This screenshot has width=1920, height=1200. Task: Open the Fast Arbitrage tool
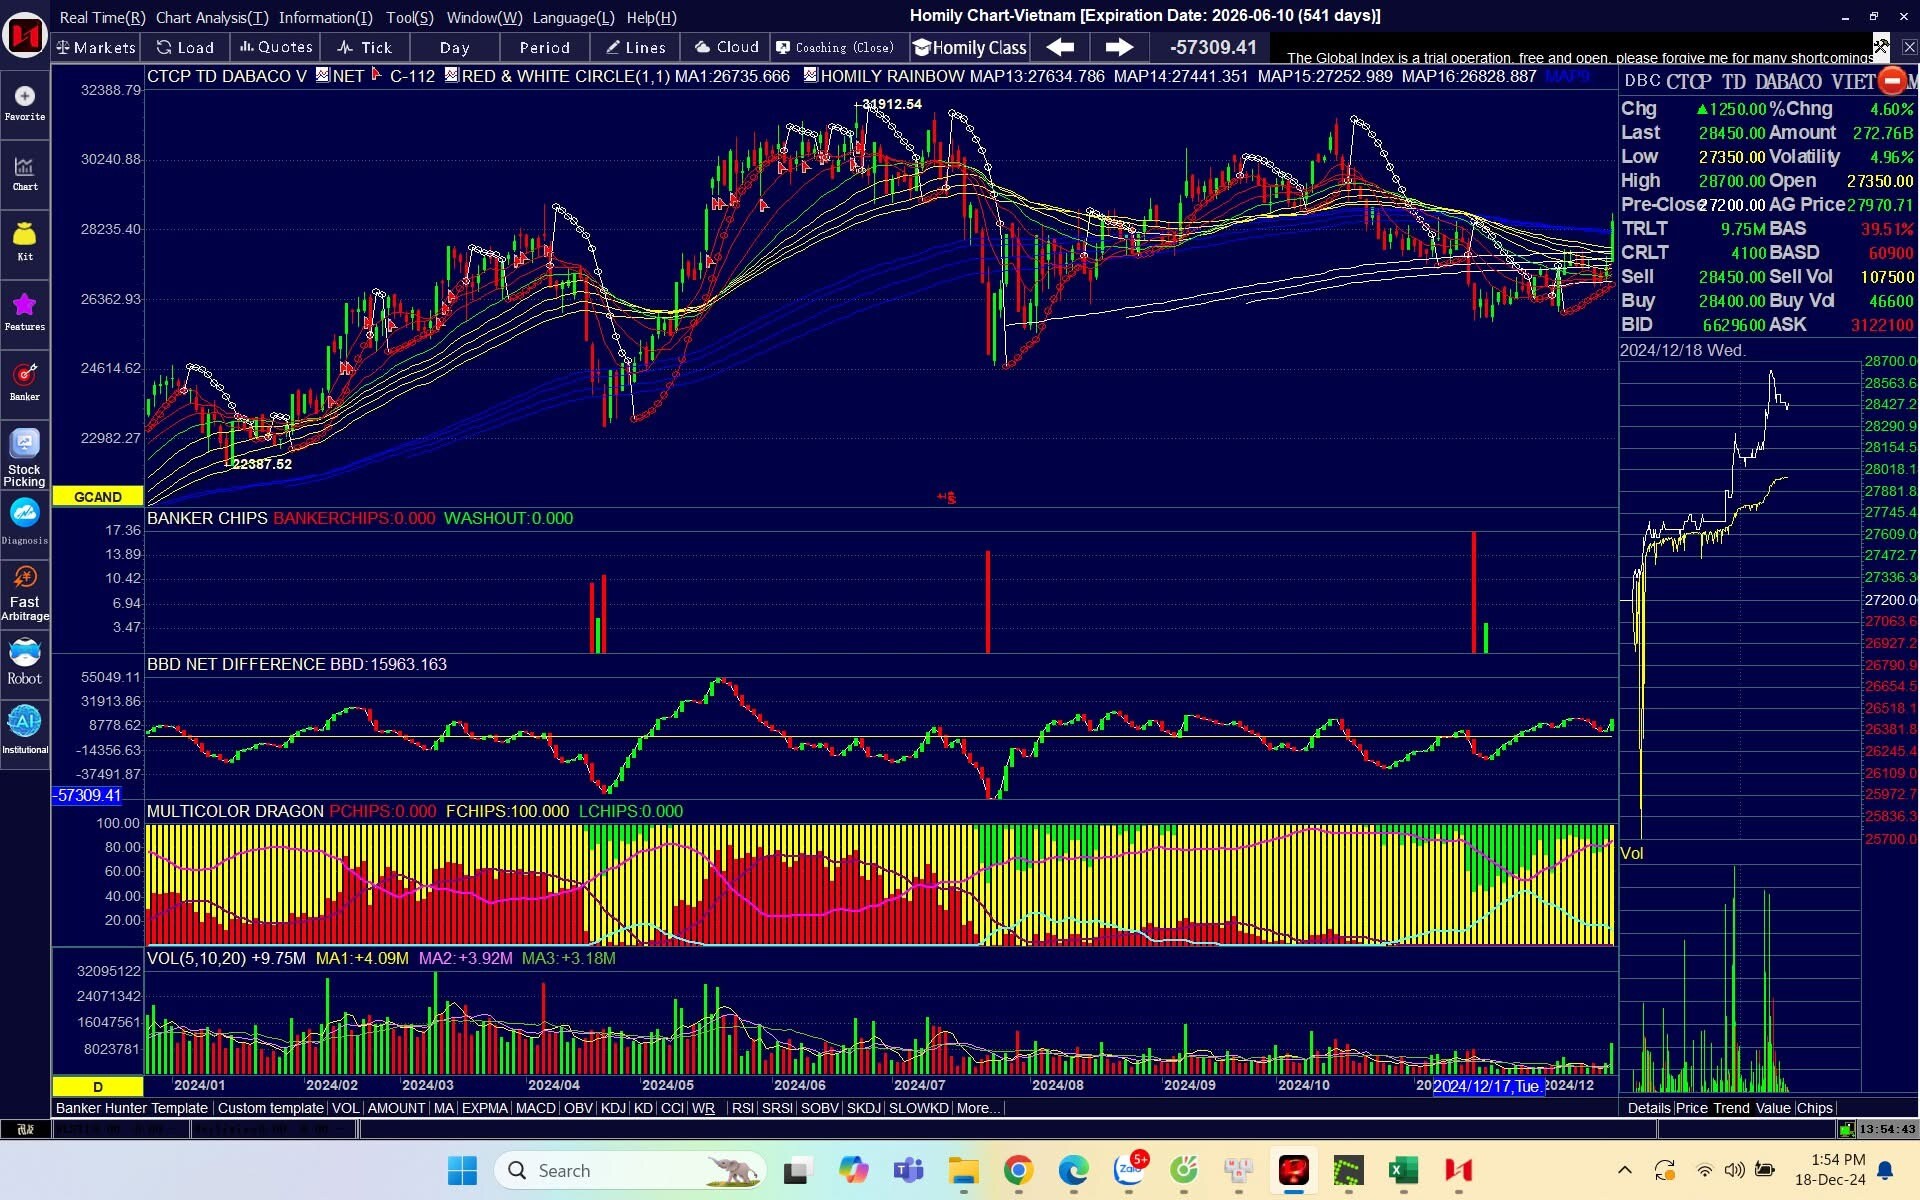25,593
